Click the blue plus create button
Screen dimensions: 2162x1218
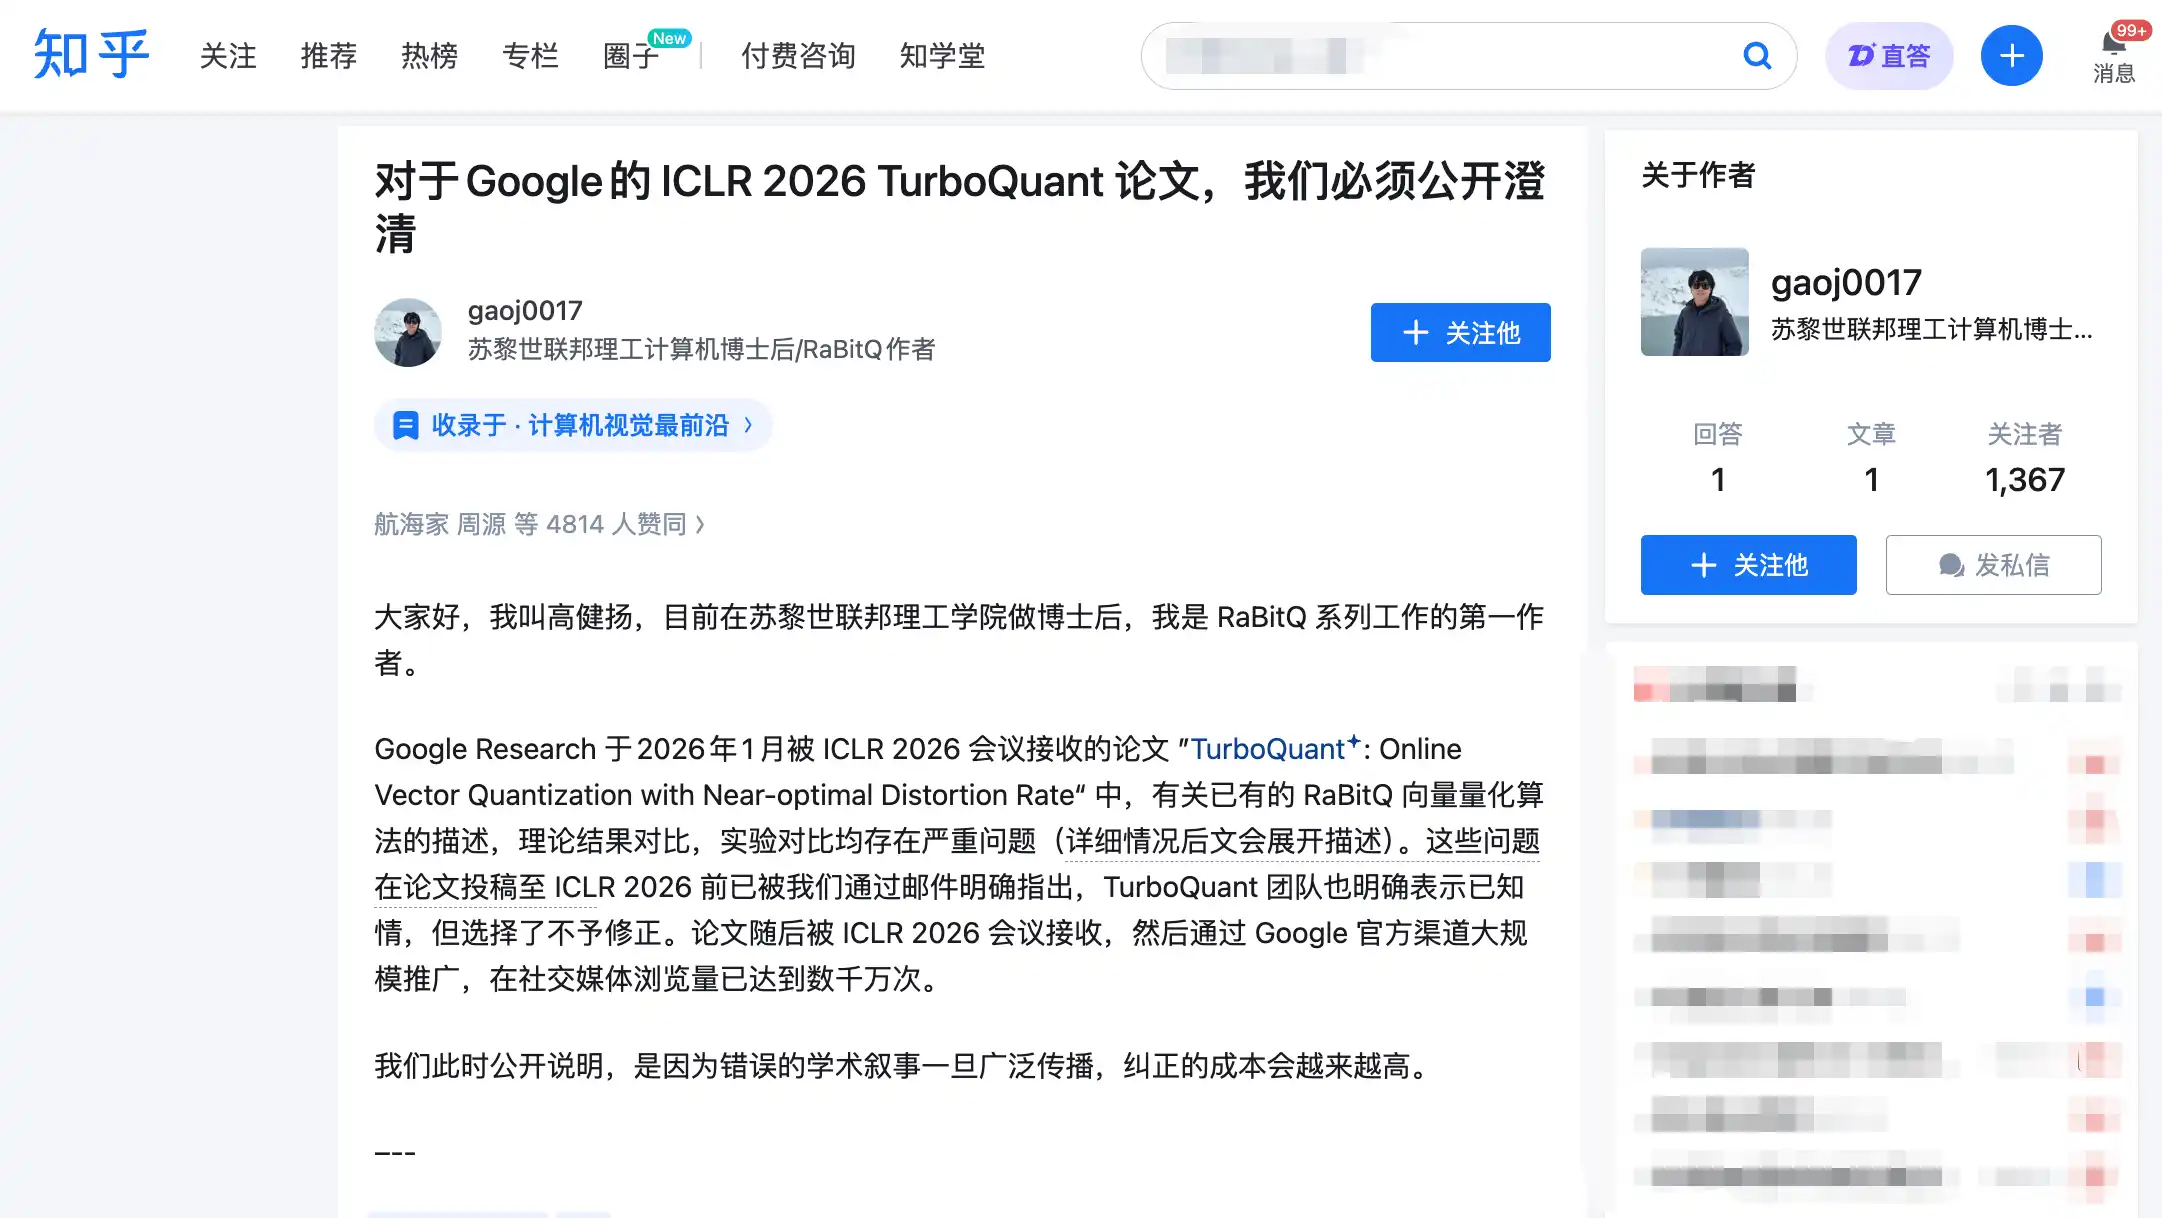pyautogui.click(x=2011, y=55)
